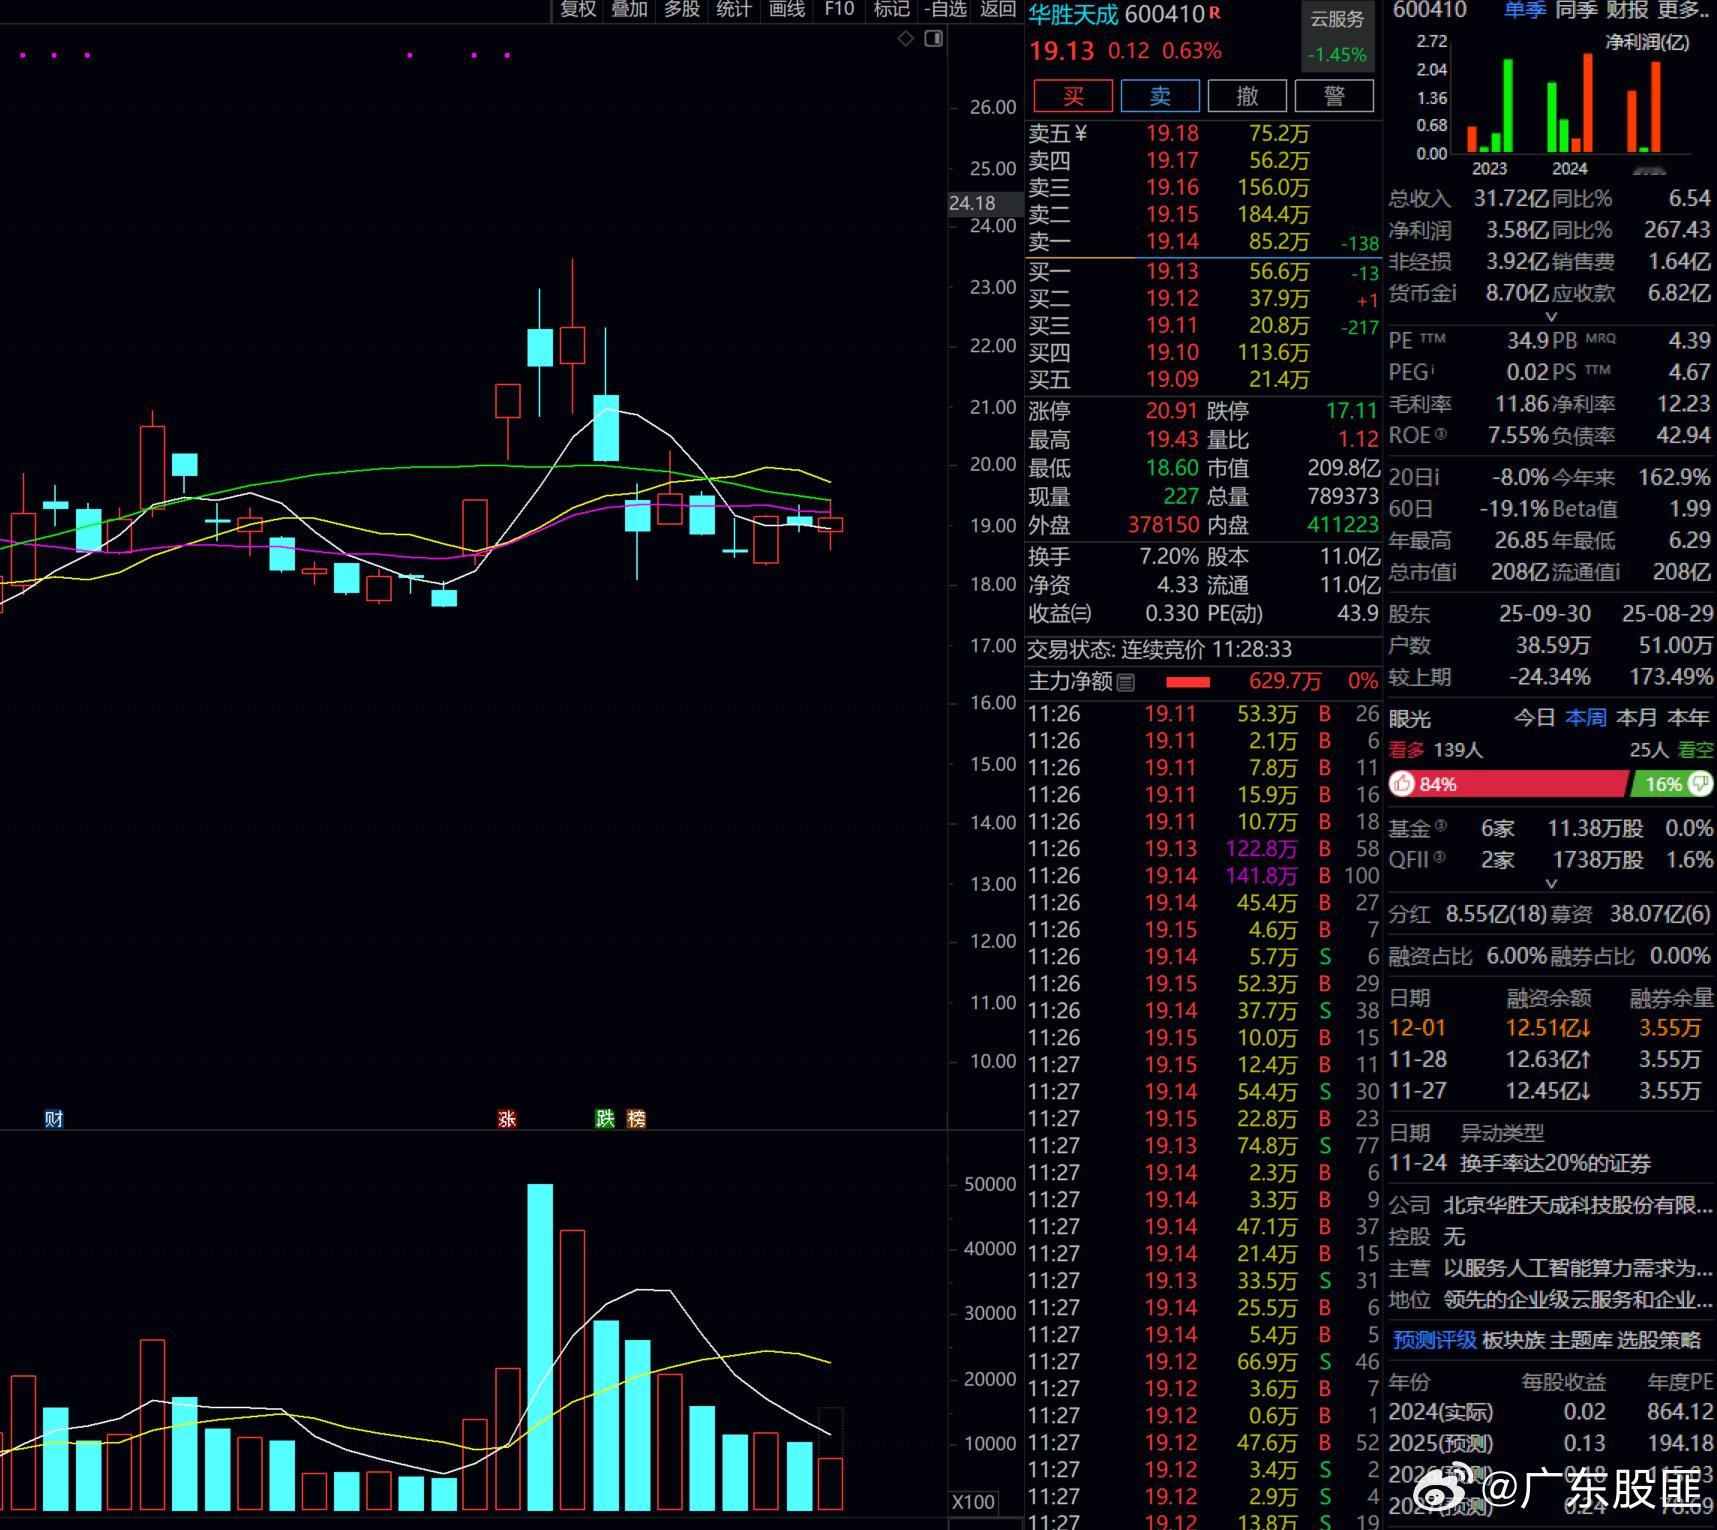Click the 华胜天成 stock name

coord(1073,14)
